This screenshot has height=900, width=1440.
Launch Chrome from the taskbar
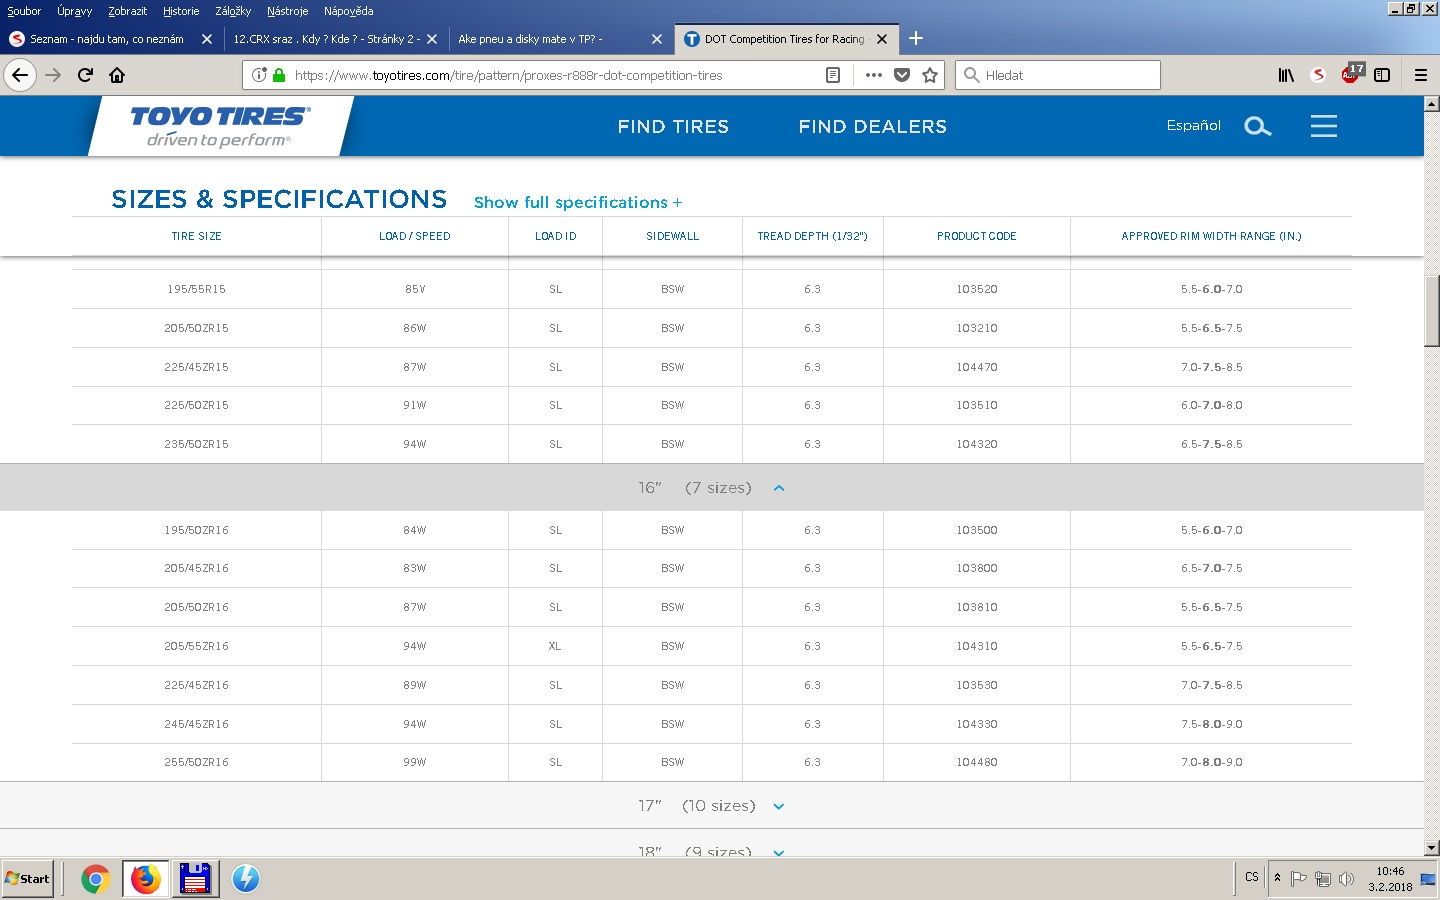[95, 879]
